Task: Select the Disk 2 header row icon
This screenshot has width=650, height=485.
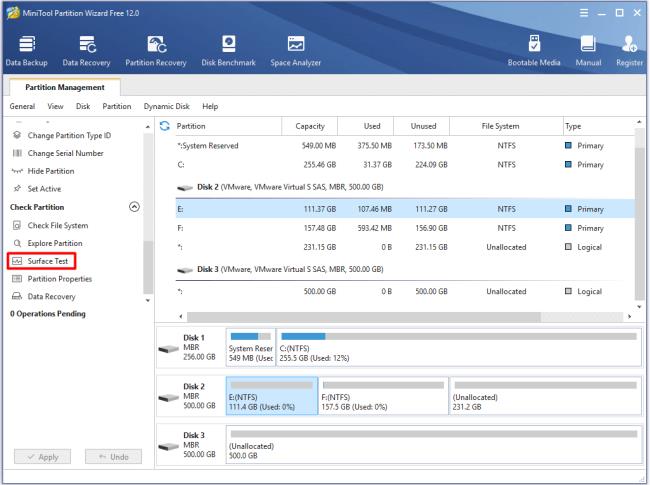Action: (x=185, y=188)
